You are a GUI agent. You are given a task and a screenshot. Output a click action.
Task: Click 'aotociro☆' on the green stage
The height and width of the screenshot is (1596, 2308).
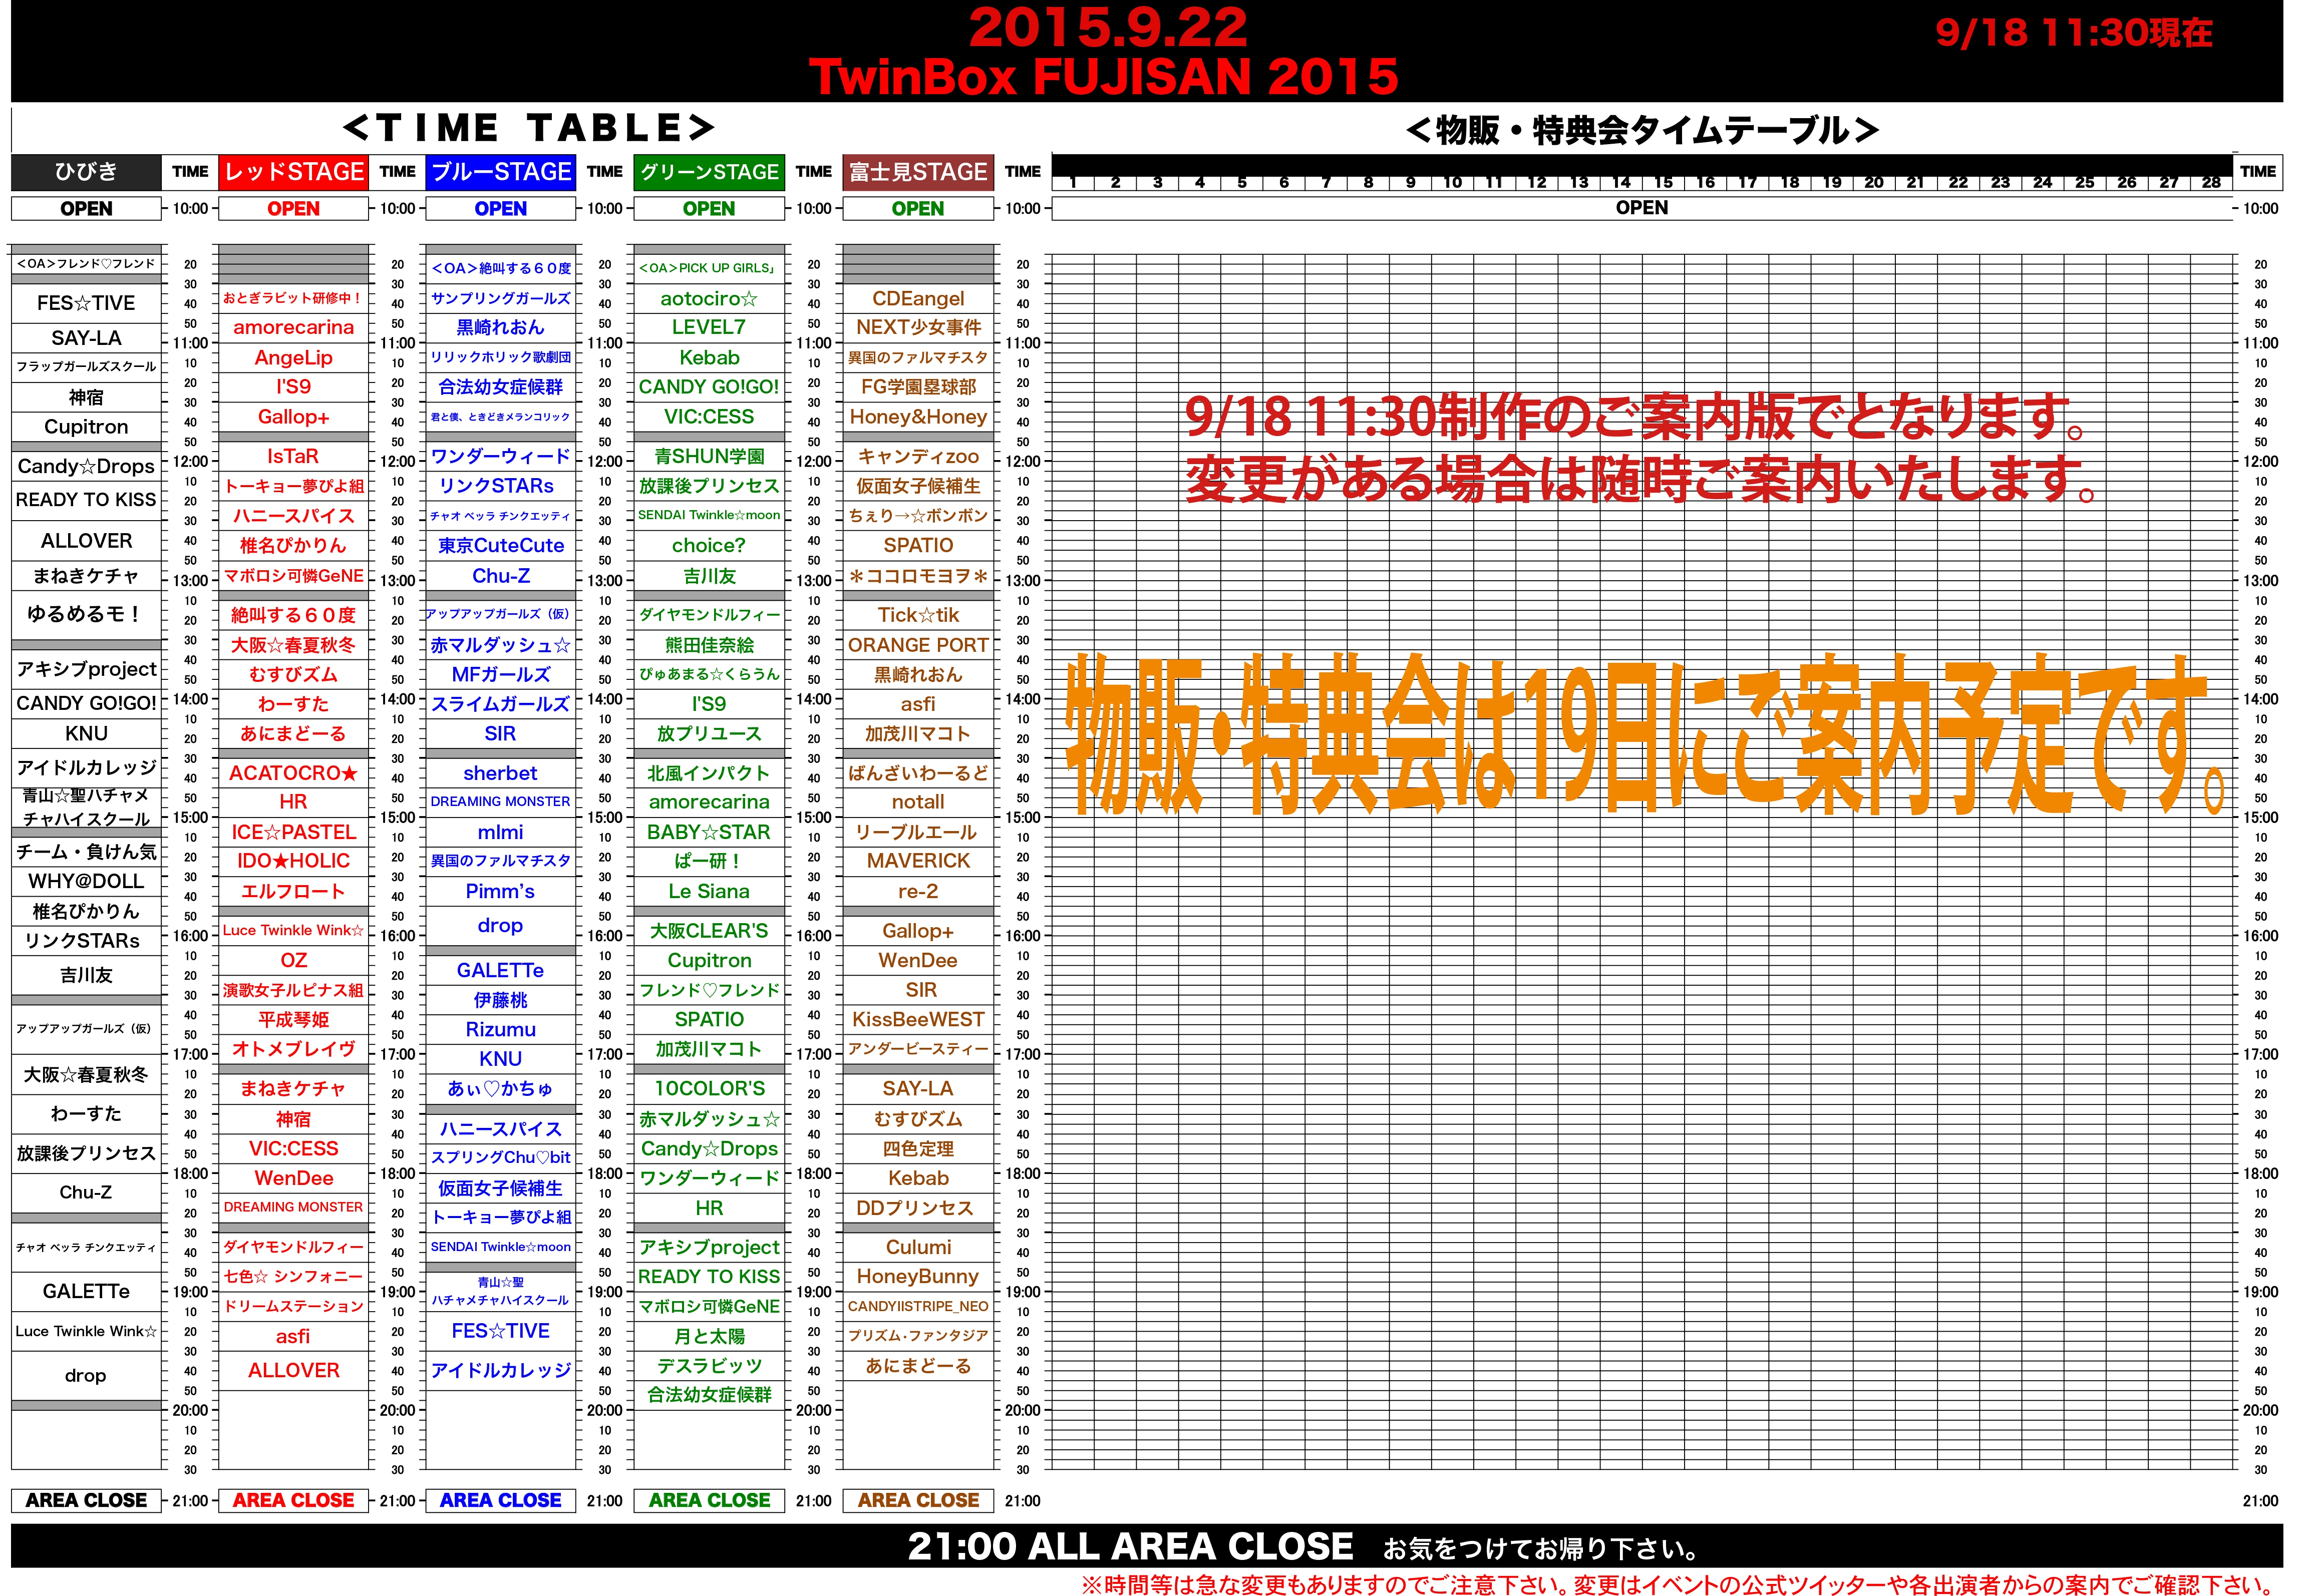pyautogui.click(x=709, y=299)
